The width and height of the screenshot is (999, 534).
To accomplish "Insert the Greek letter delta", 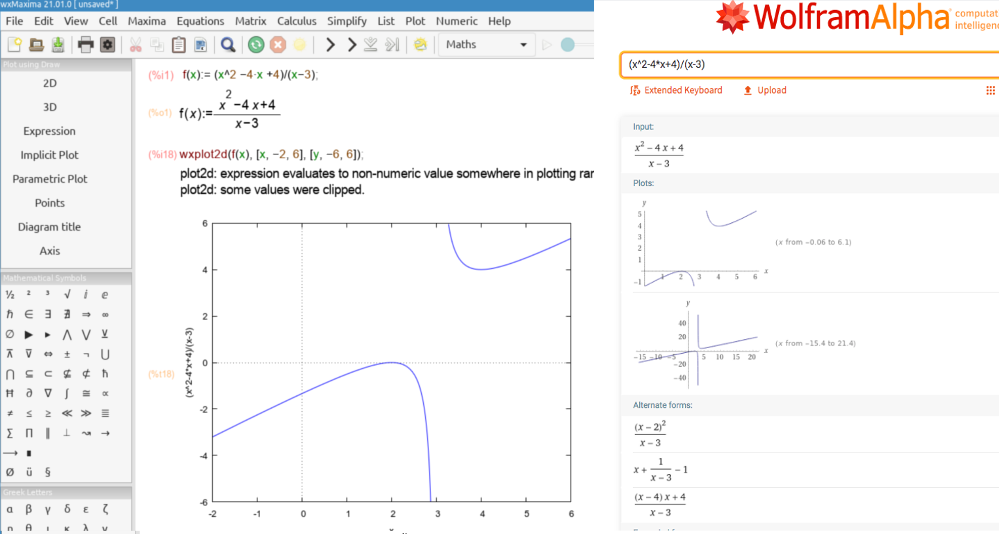I will 67,509.
